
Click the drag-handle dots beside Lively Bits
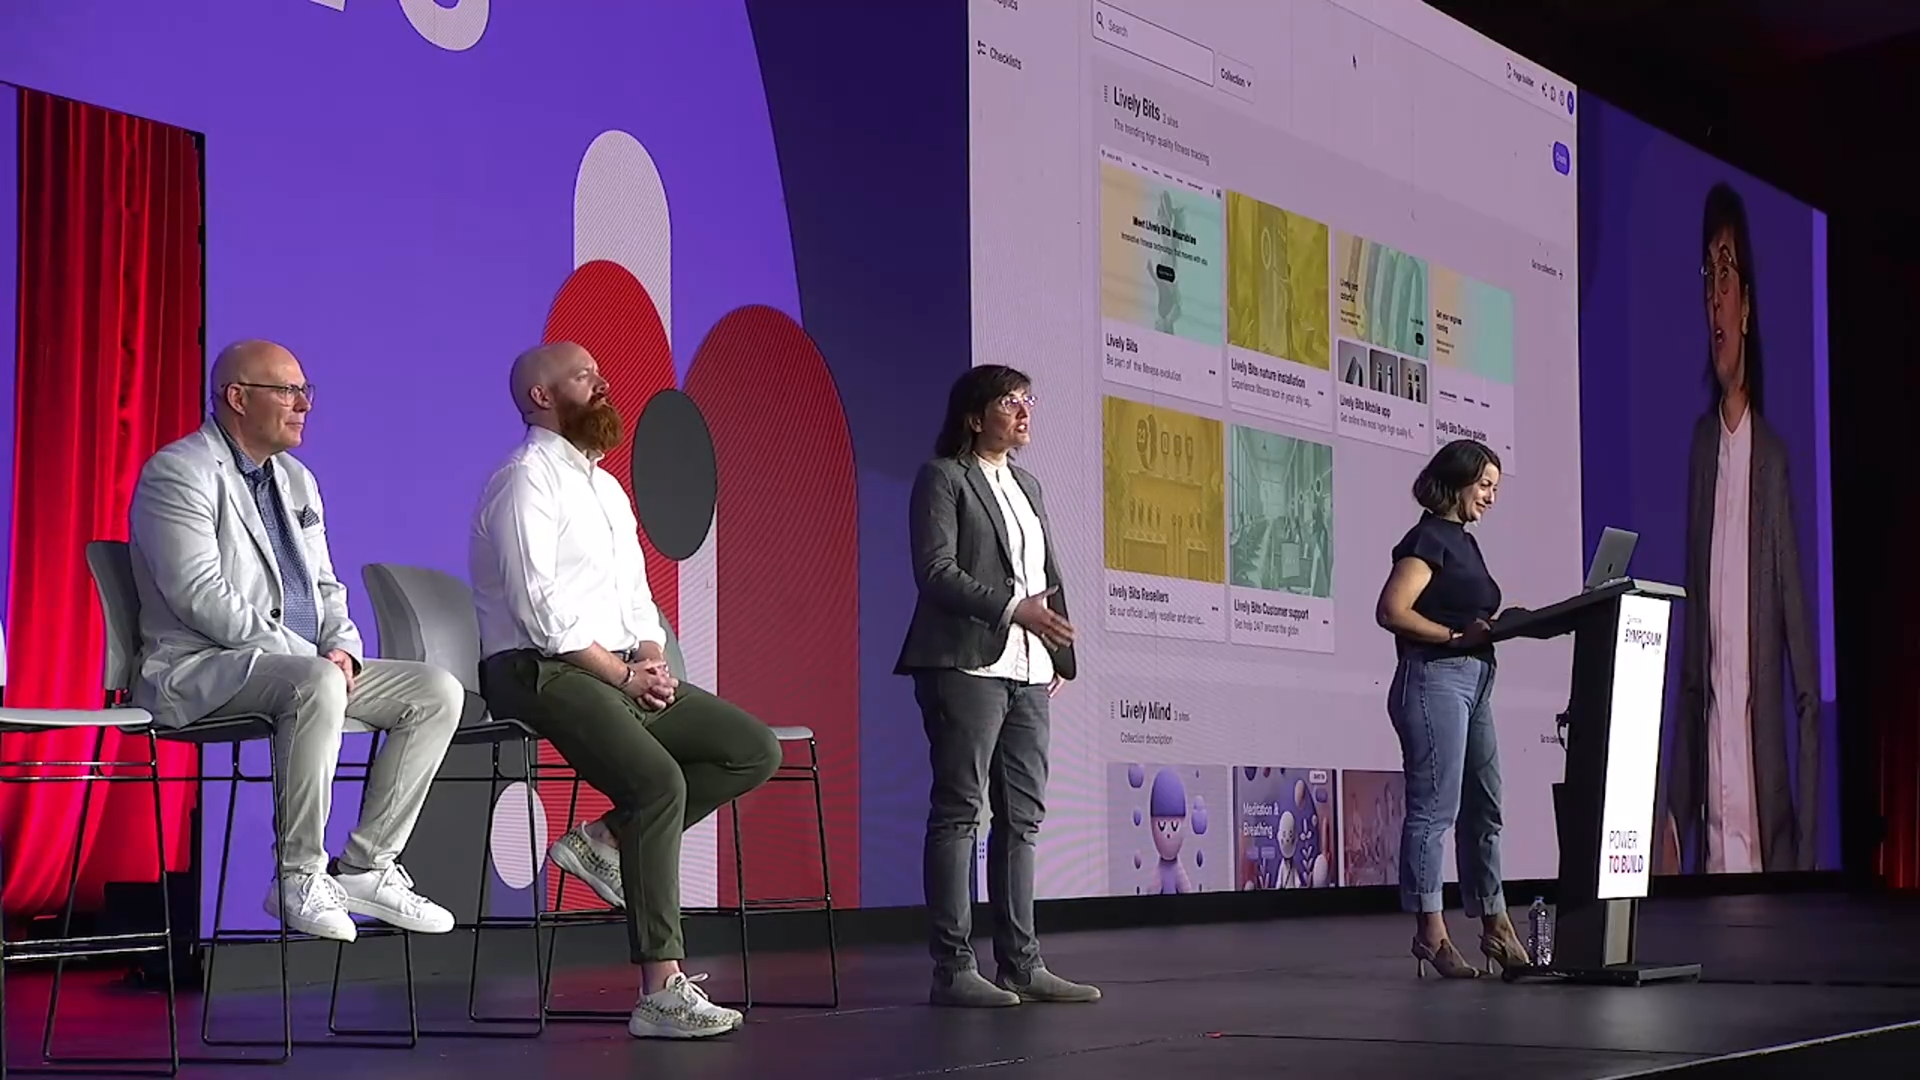1105,93
